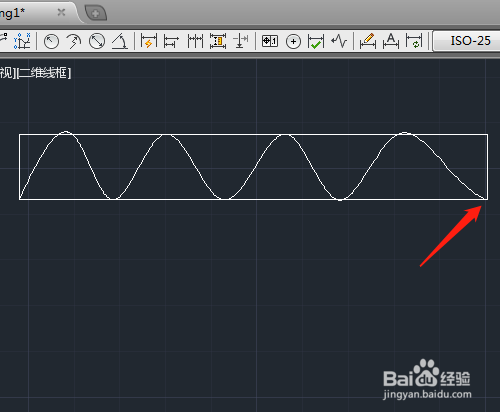500x412 pixels.
Task: Select the Angular dimension tool
Action: pyautogui.click(x=120, y=41)
